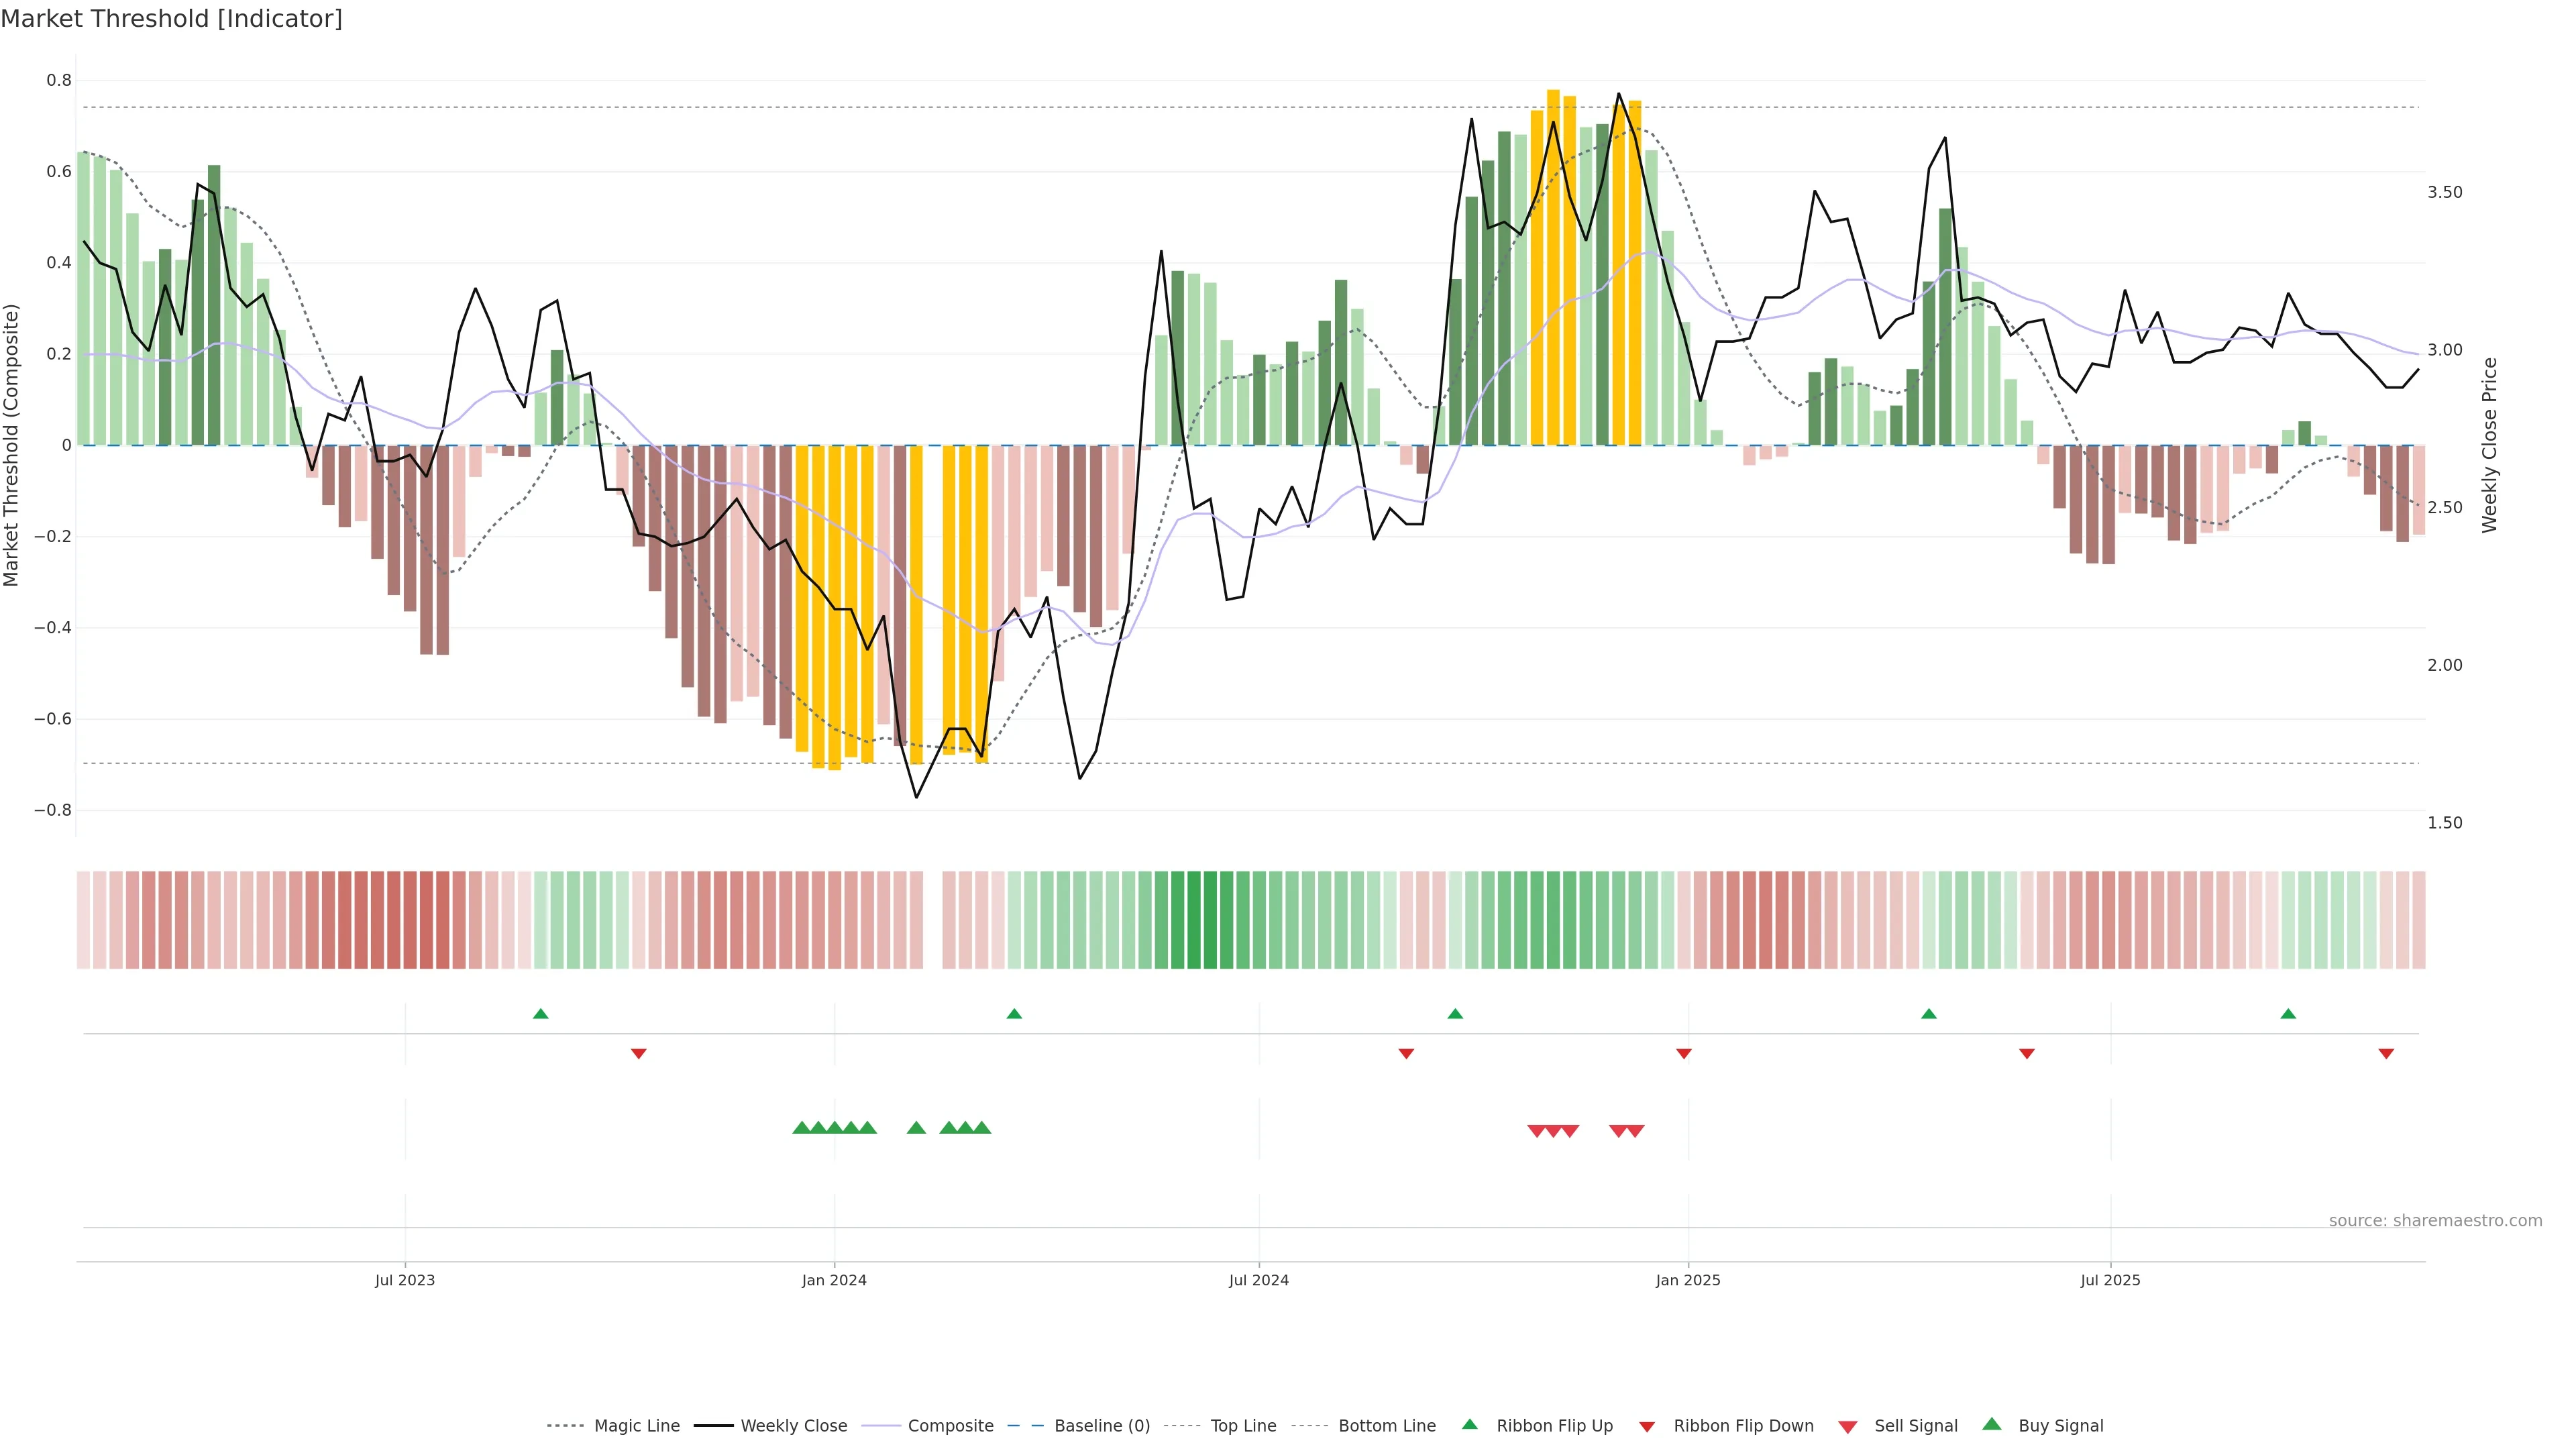Click the isolated buy signal triangle in early 2024
Screen dimensions: 2576x1449
[x=916, y=1128]
